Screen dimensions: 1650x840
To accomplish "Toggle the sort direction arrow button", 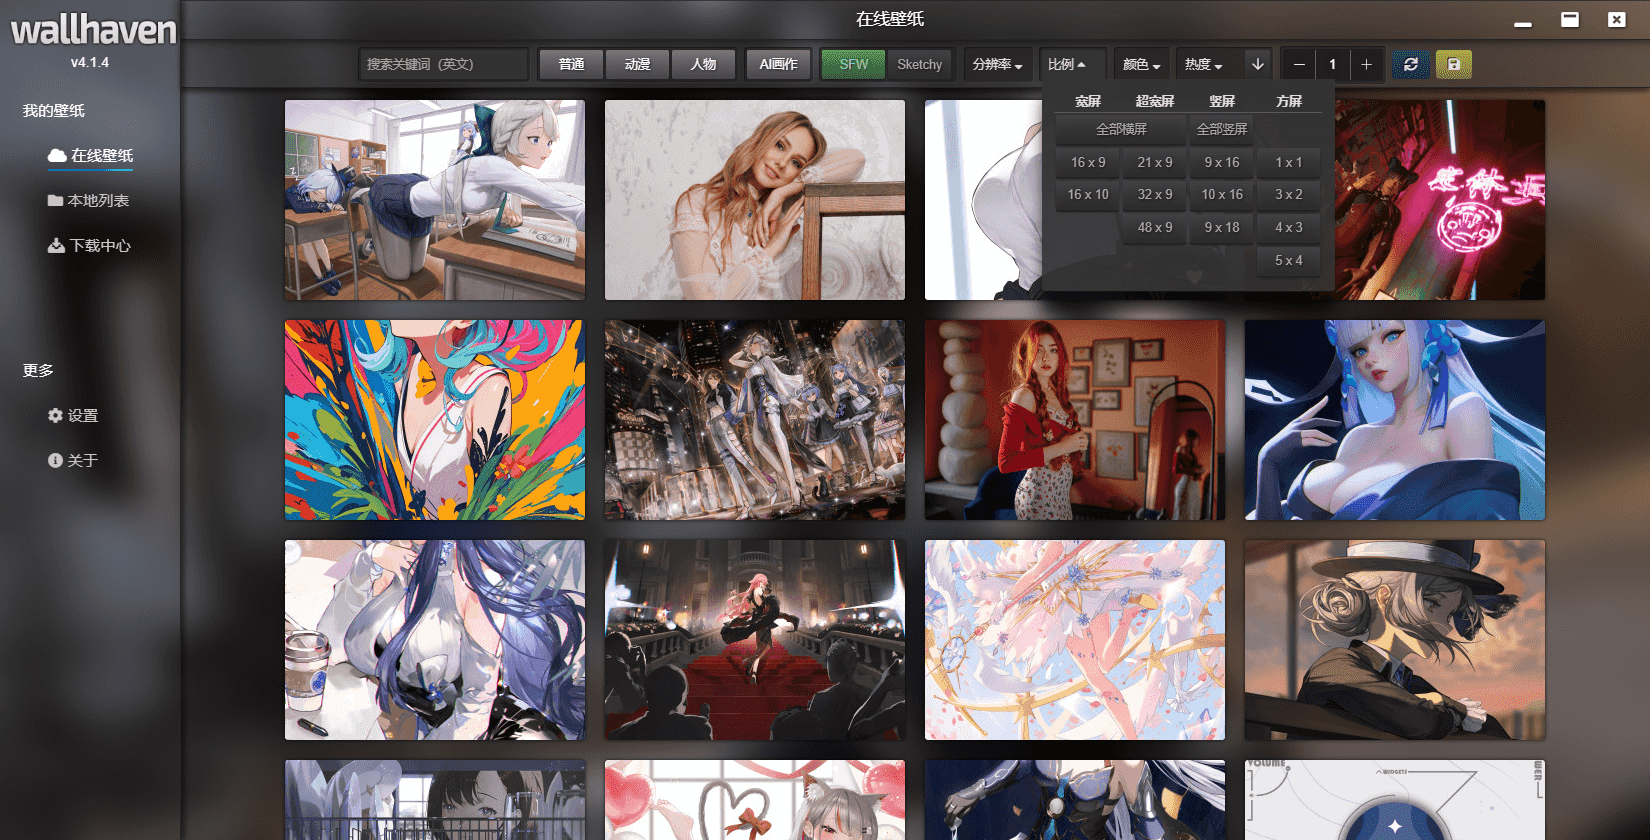I will tap(1258, 64).
